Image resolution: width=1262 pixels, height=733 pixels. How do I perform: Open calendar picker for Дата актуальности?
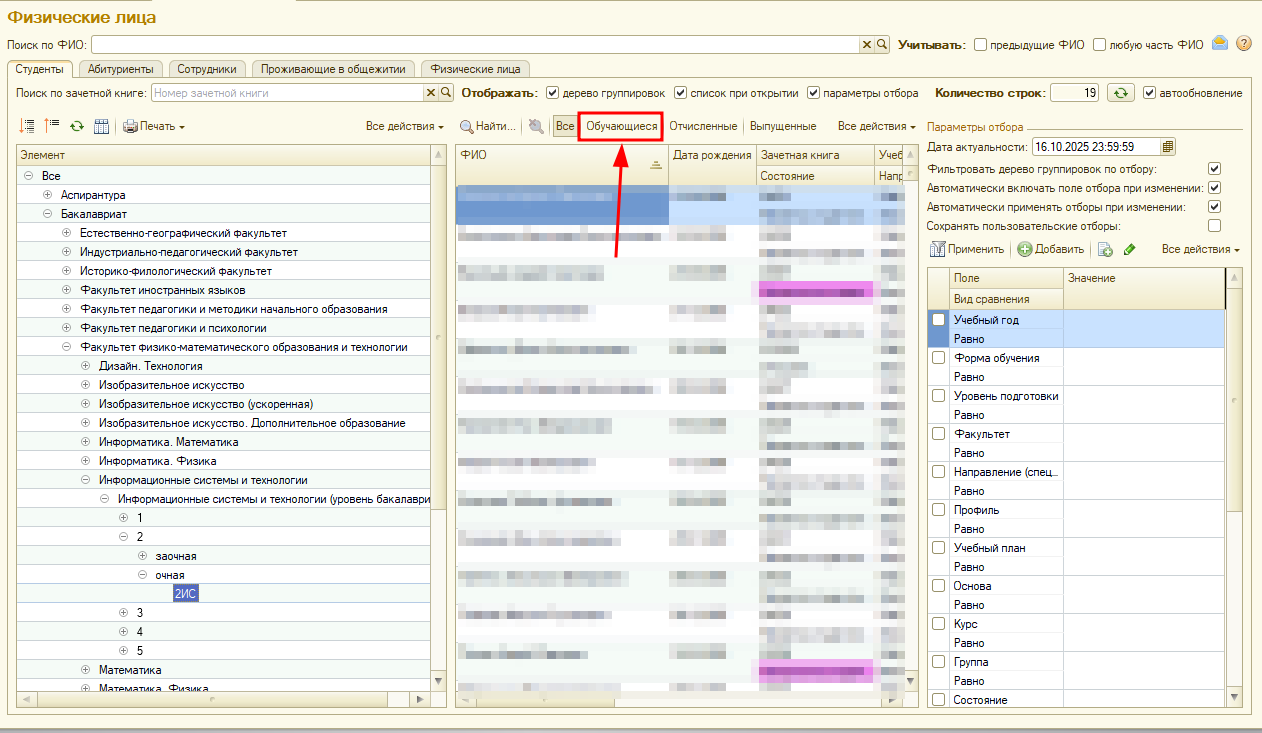point(1168,147)
